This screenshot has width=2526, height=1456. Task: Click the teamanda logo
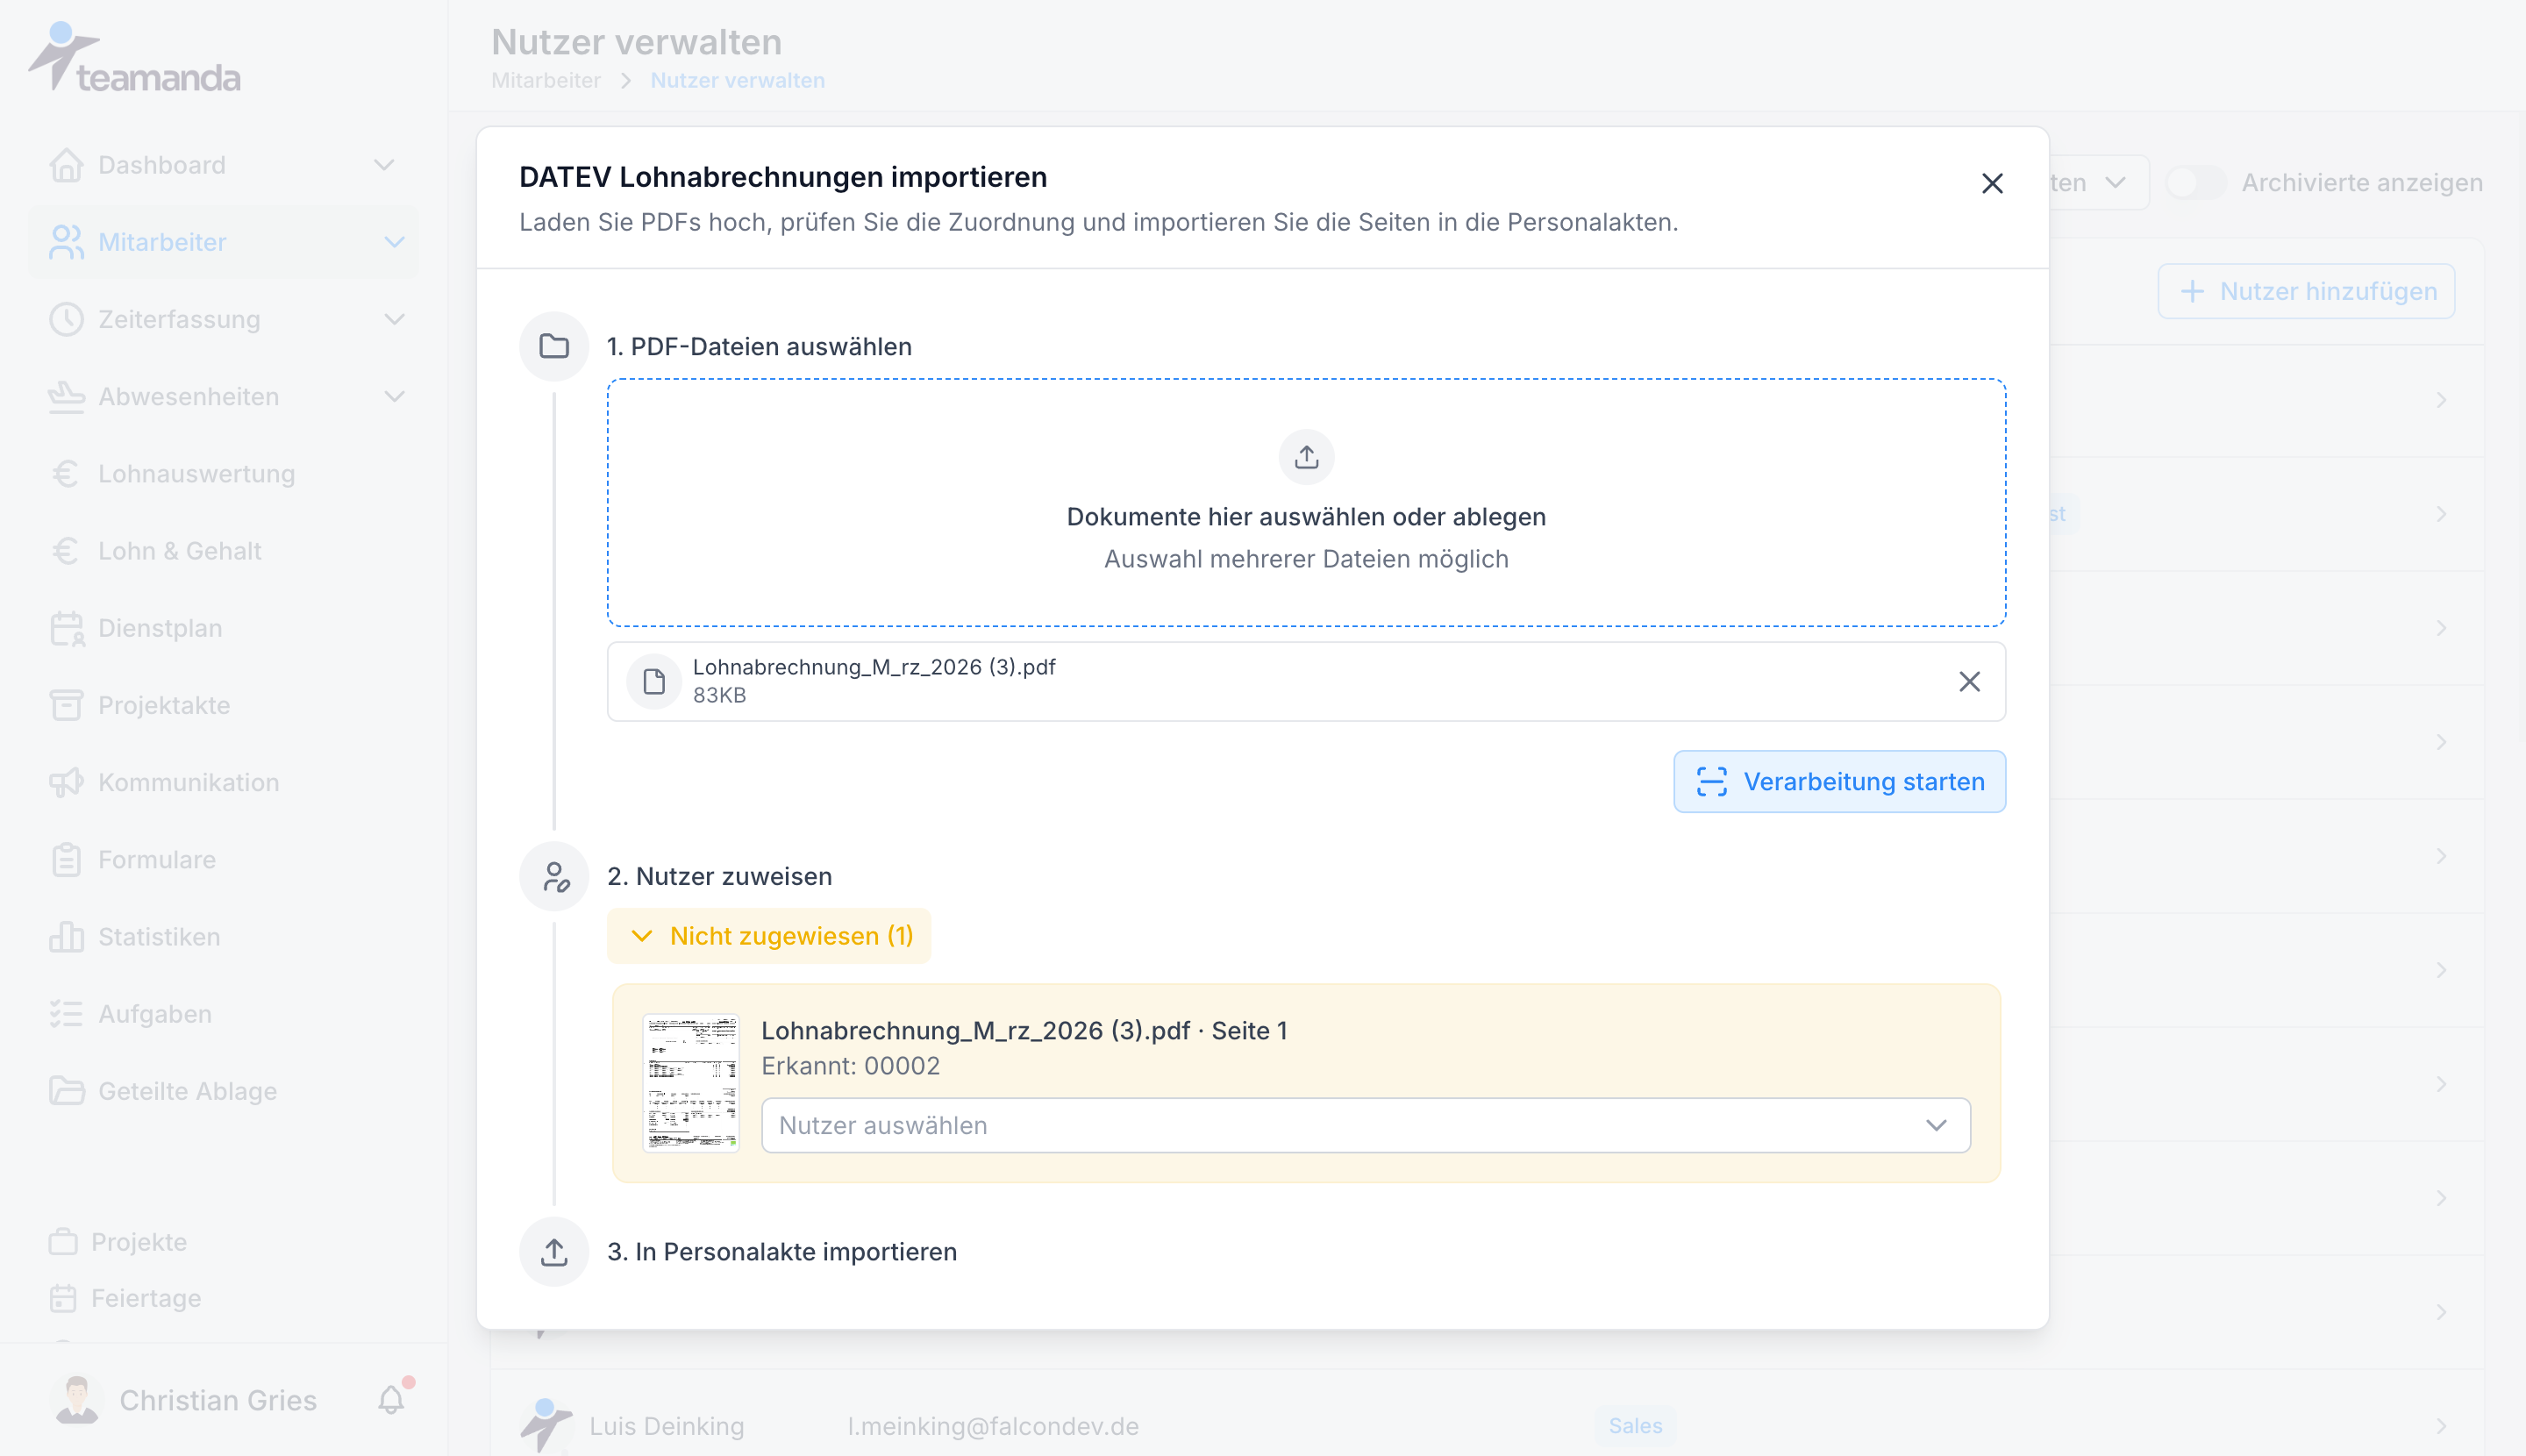point(134,57)
